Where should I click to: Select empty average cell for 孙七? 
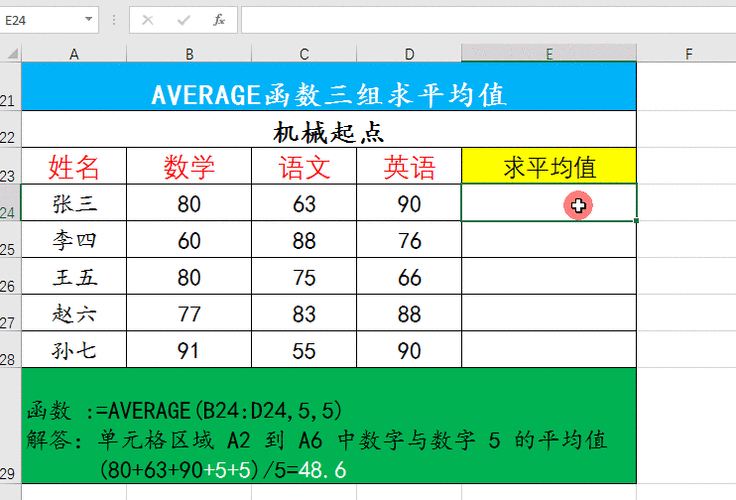[x=549, y=349]
